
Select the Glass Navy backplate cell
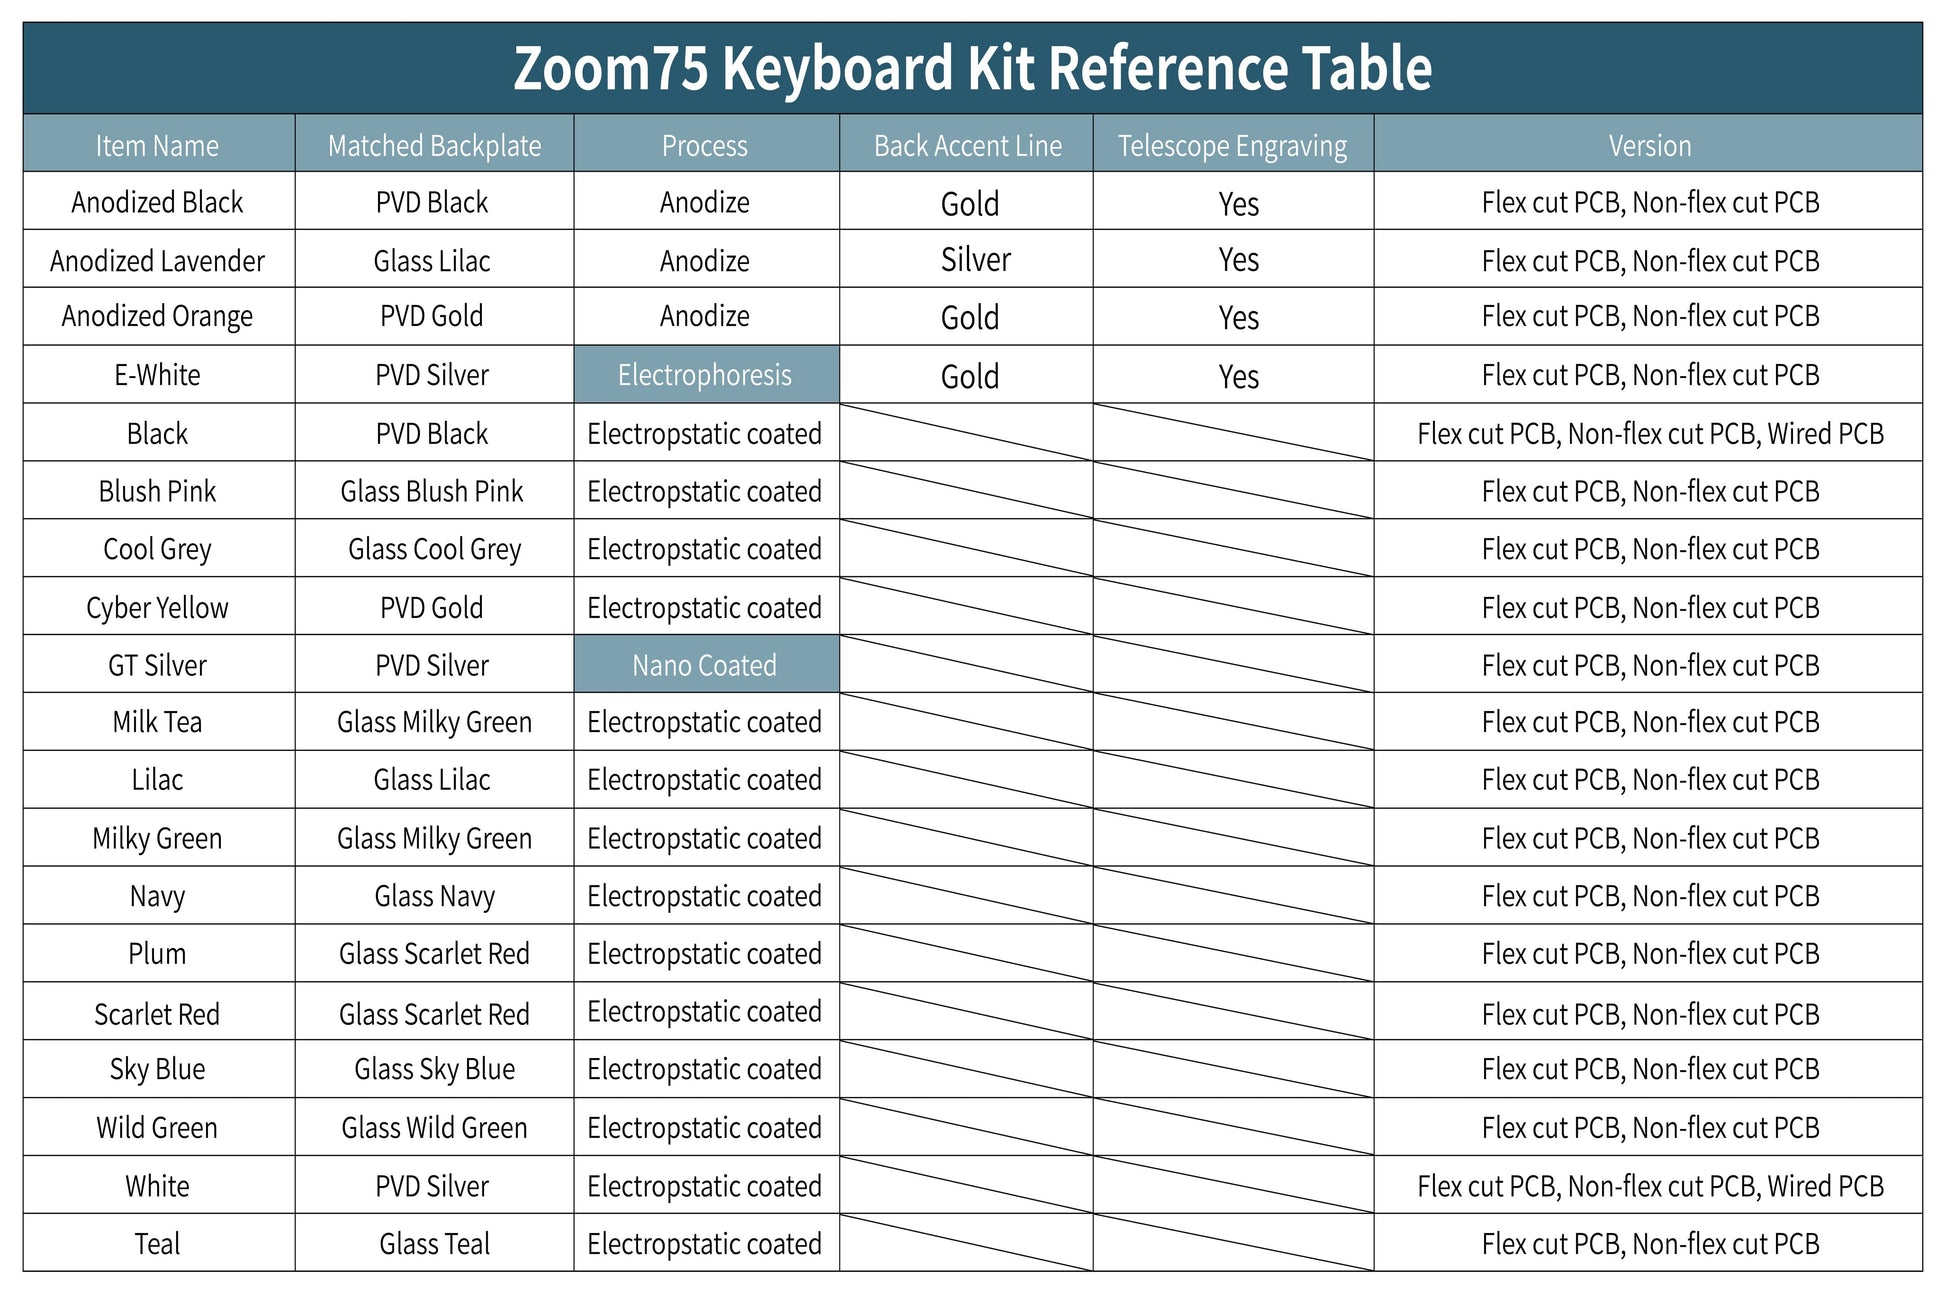(434, 896)
